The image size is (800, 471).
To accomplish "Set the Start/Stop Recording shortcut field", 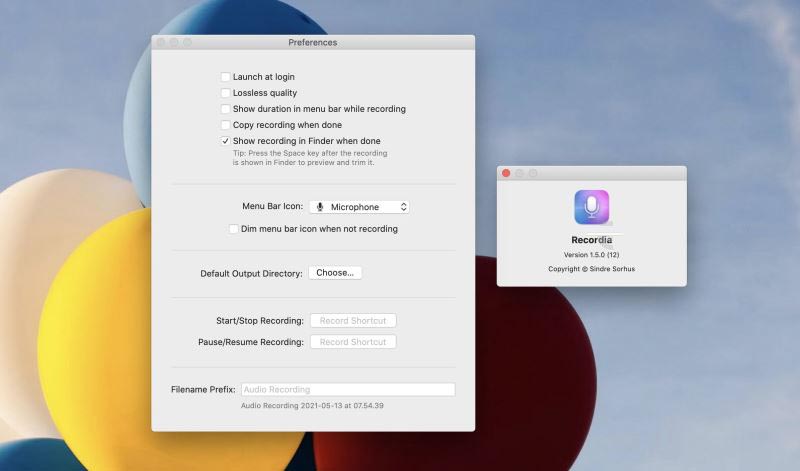I will [353, 320].
